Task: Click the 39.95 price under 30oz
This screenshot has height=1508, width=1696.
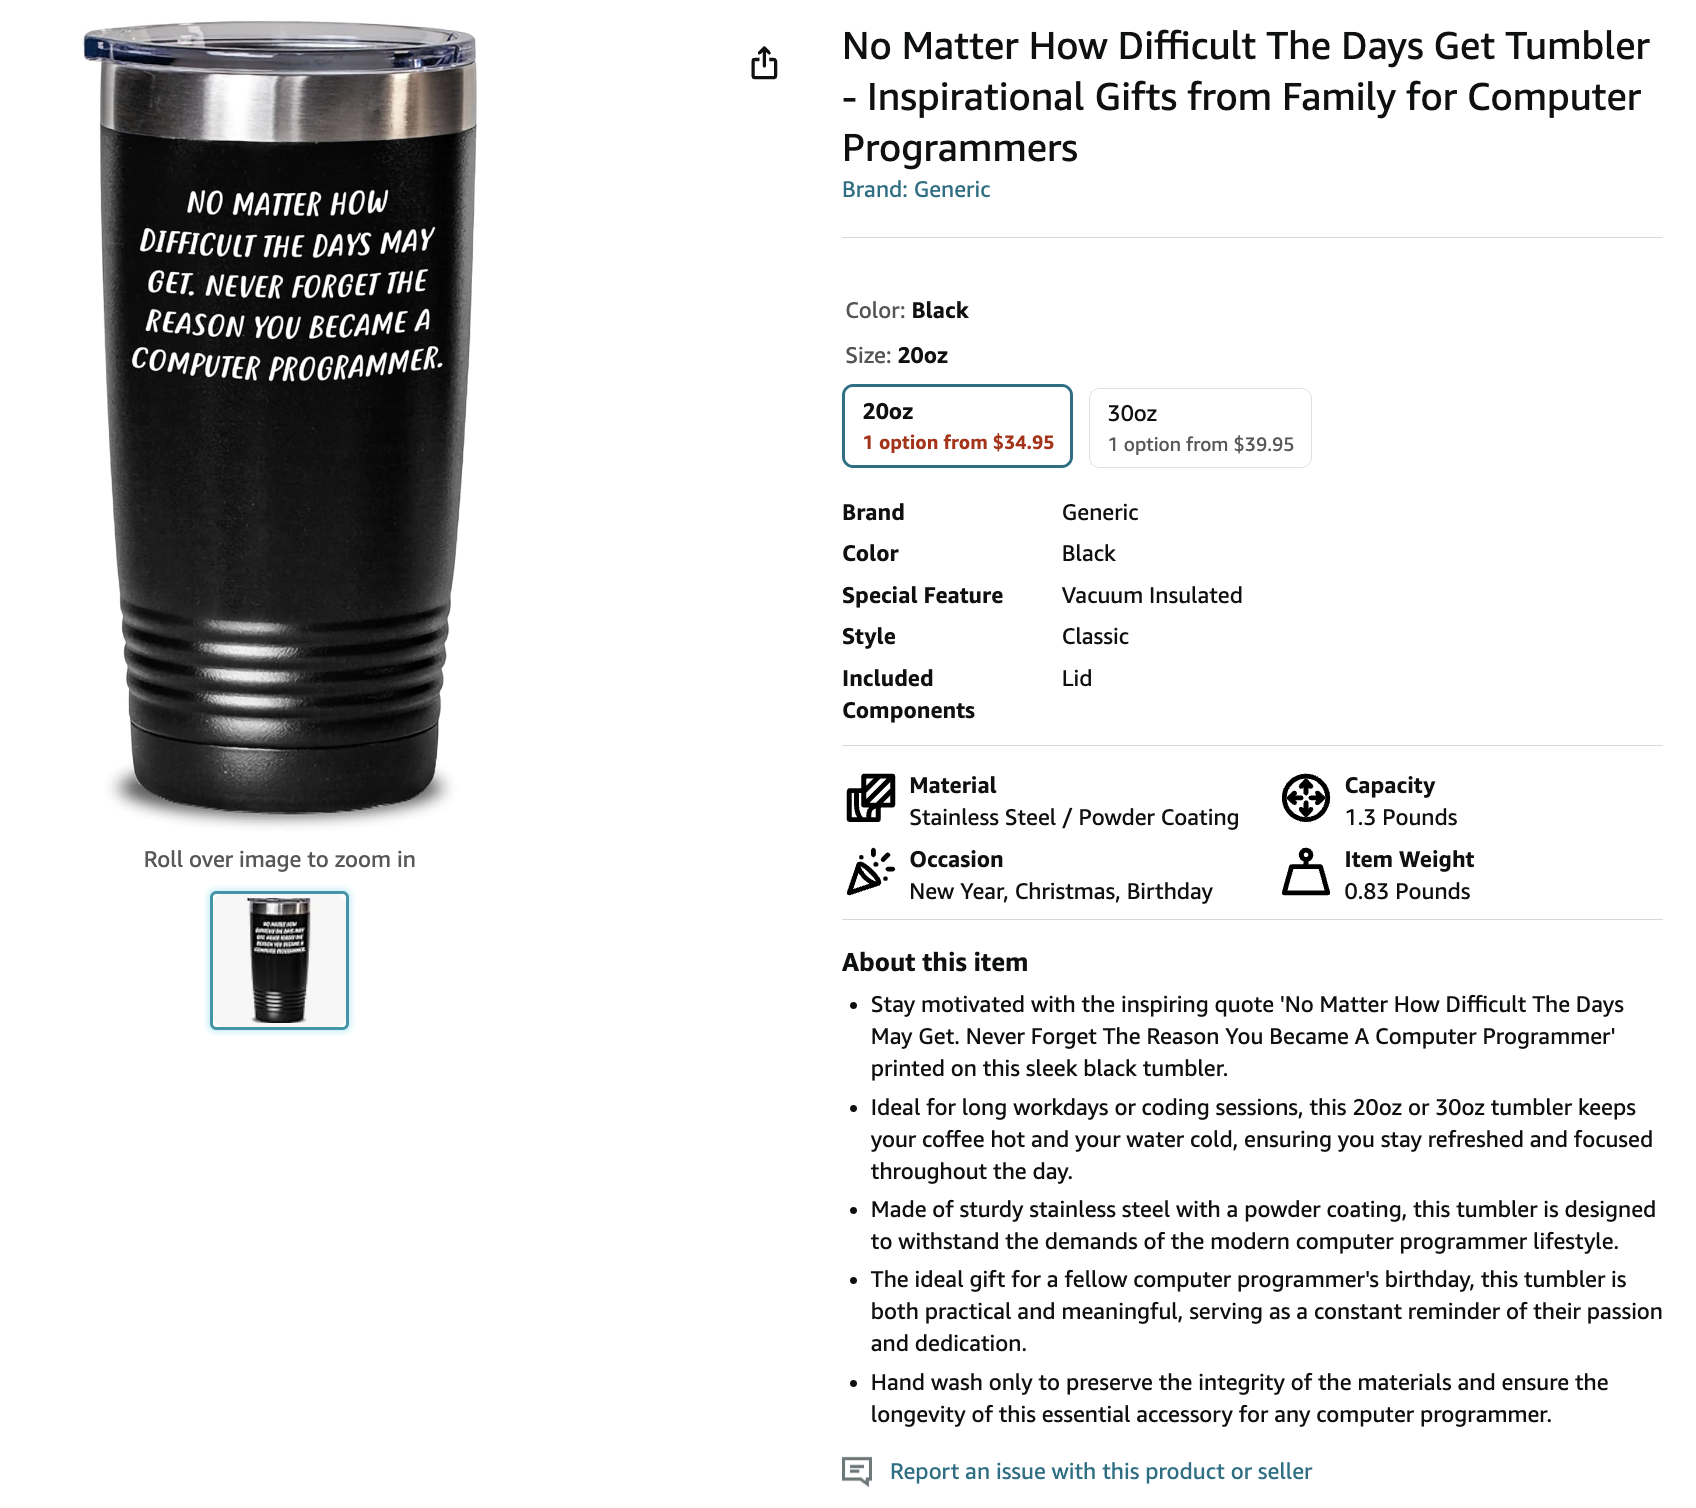Action: (x=1264, y=444)
